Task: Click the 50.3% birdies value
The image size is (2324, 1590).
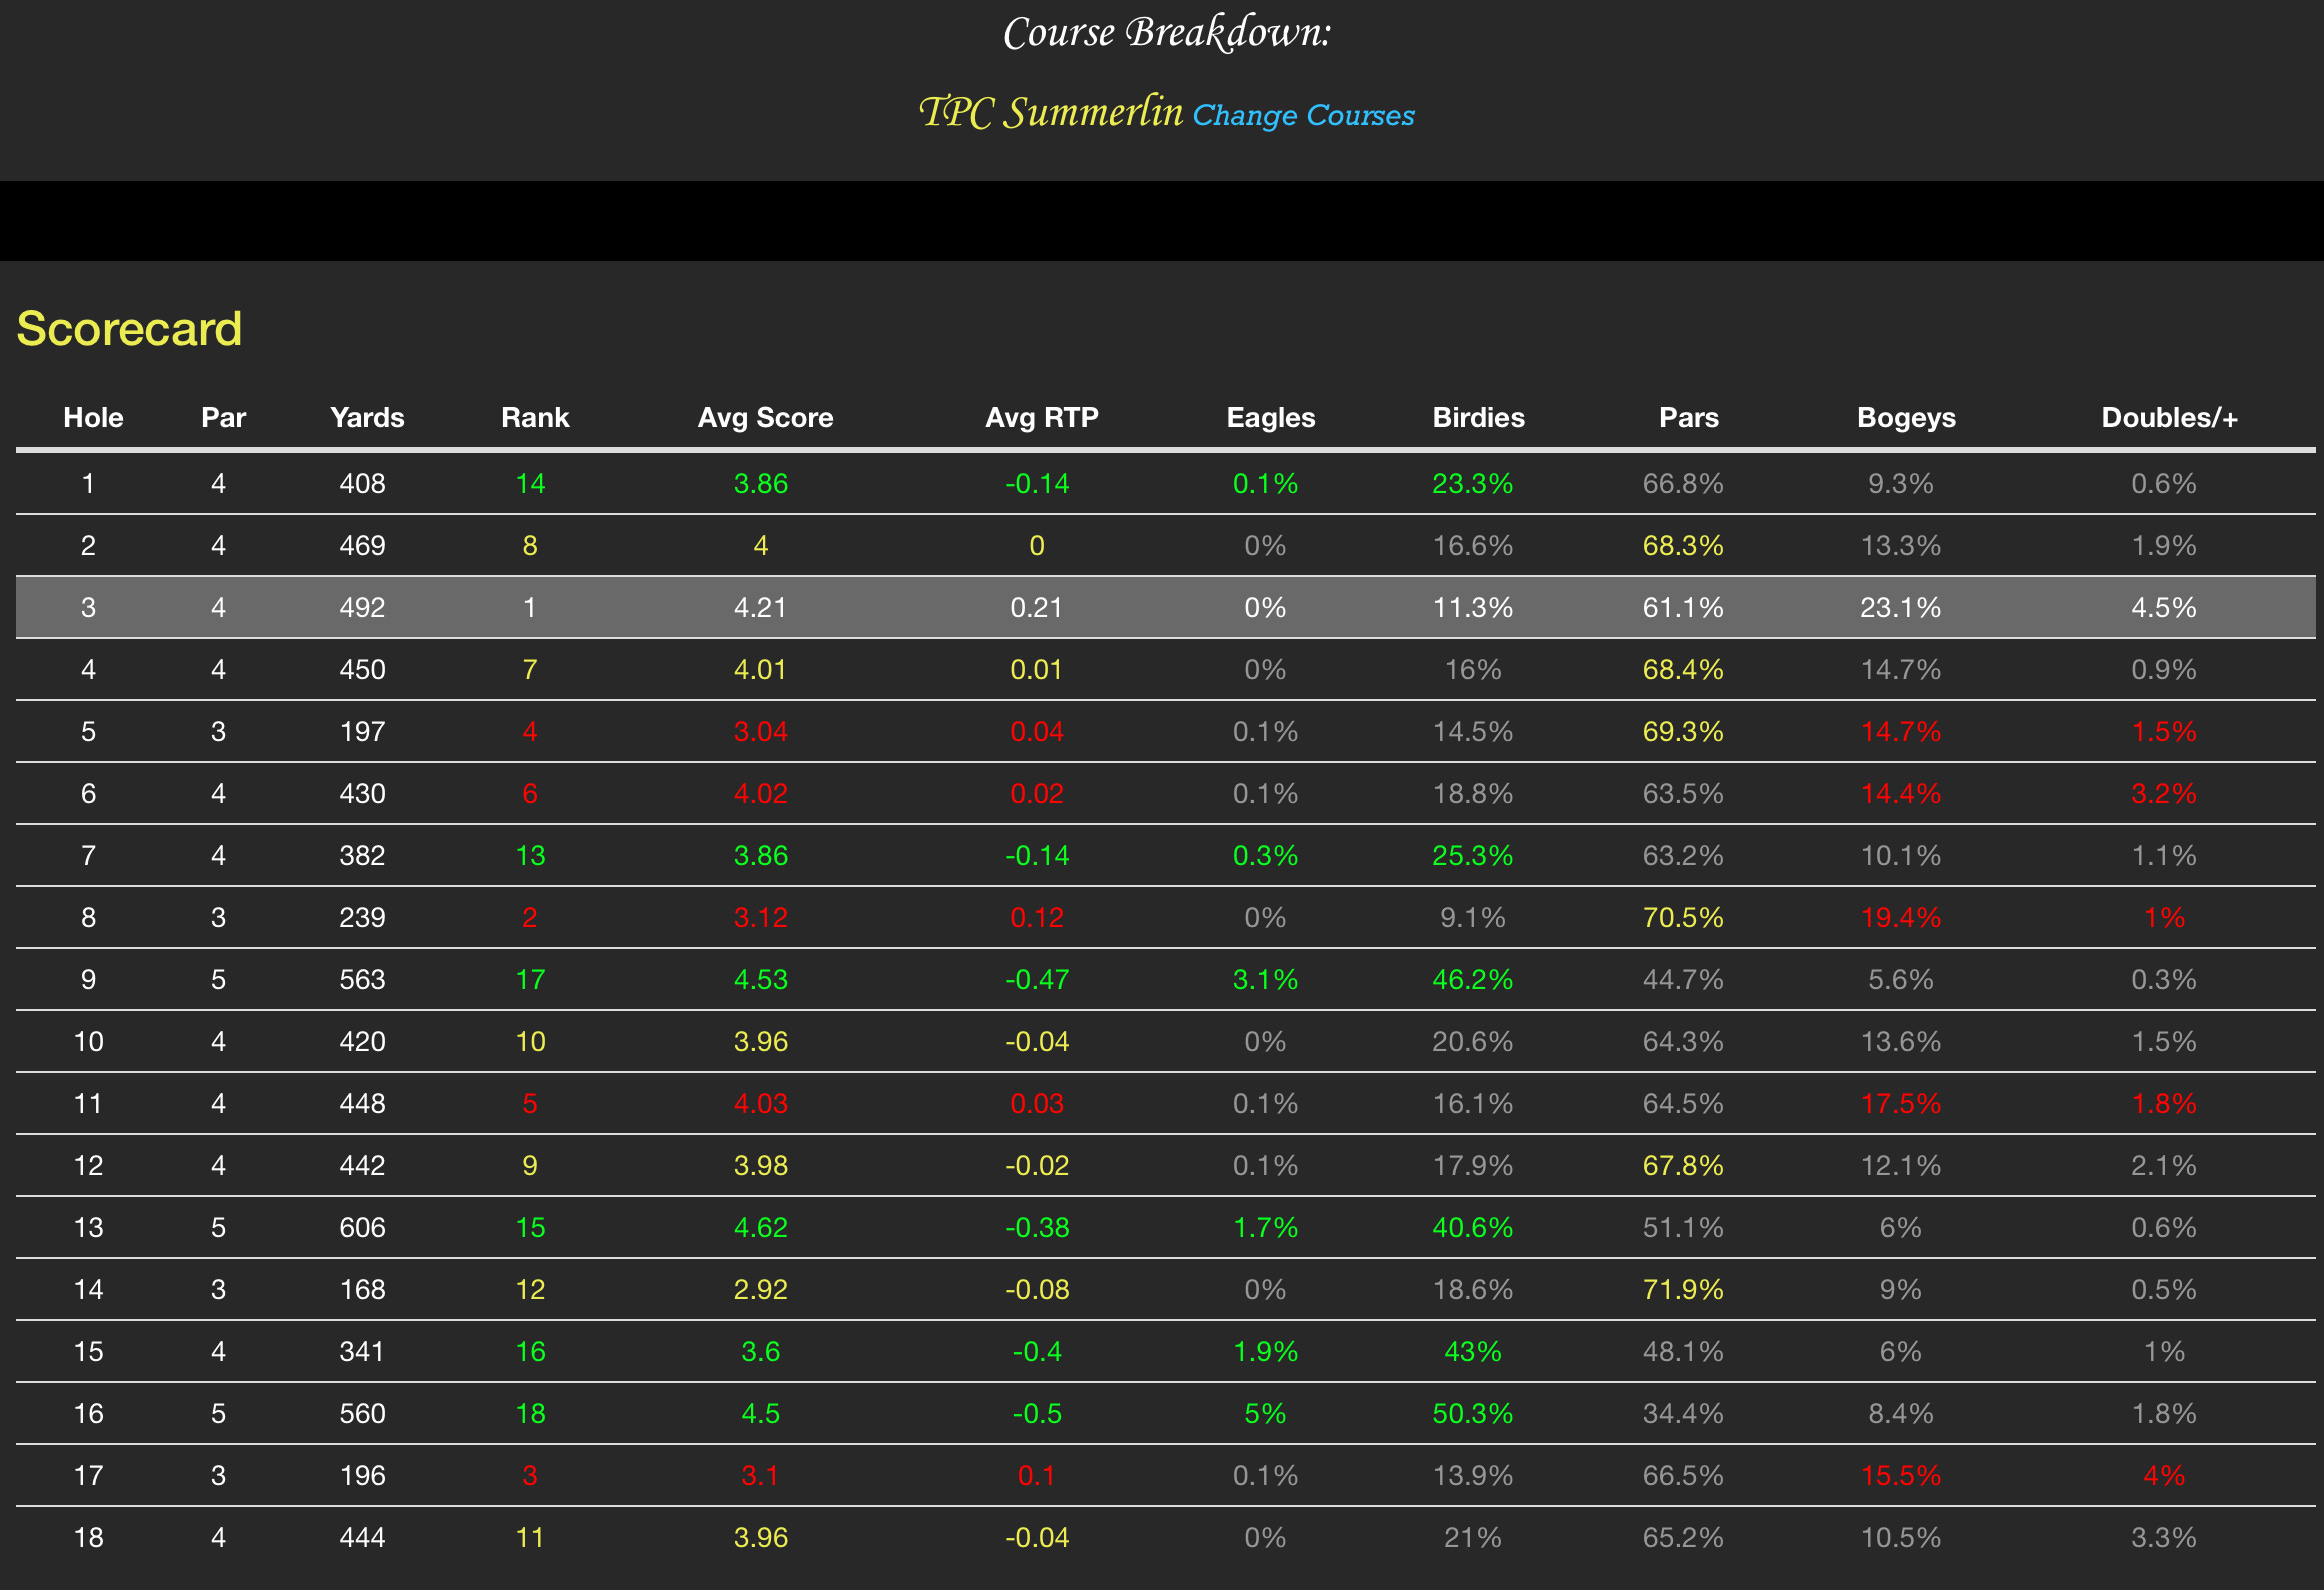Action: 1472,1413
